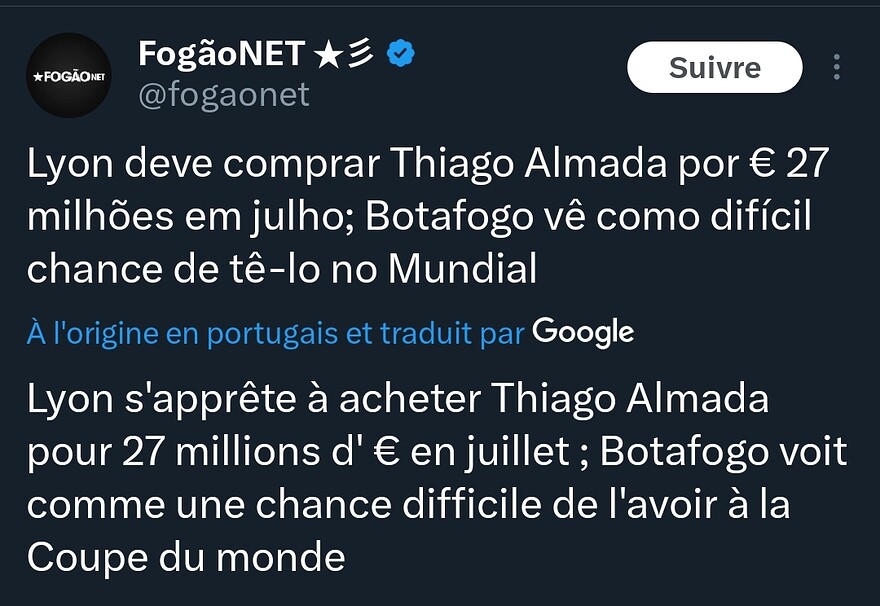The height and width of the screenshot is (606, 880).
Task: Click the striped symbol after the star
Action: tap(361, 53)
